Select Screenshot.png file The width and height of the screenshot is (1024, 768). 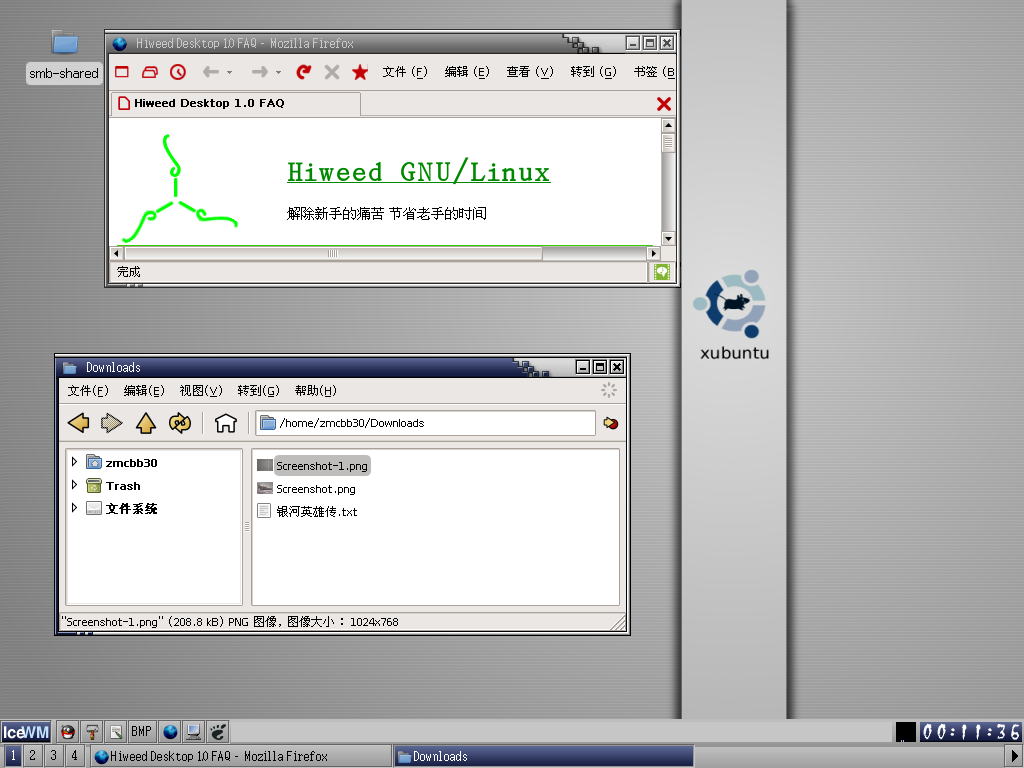tap(307, 488)
